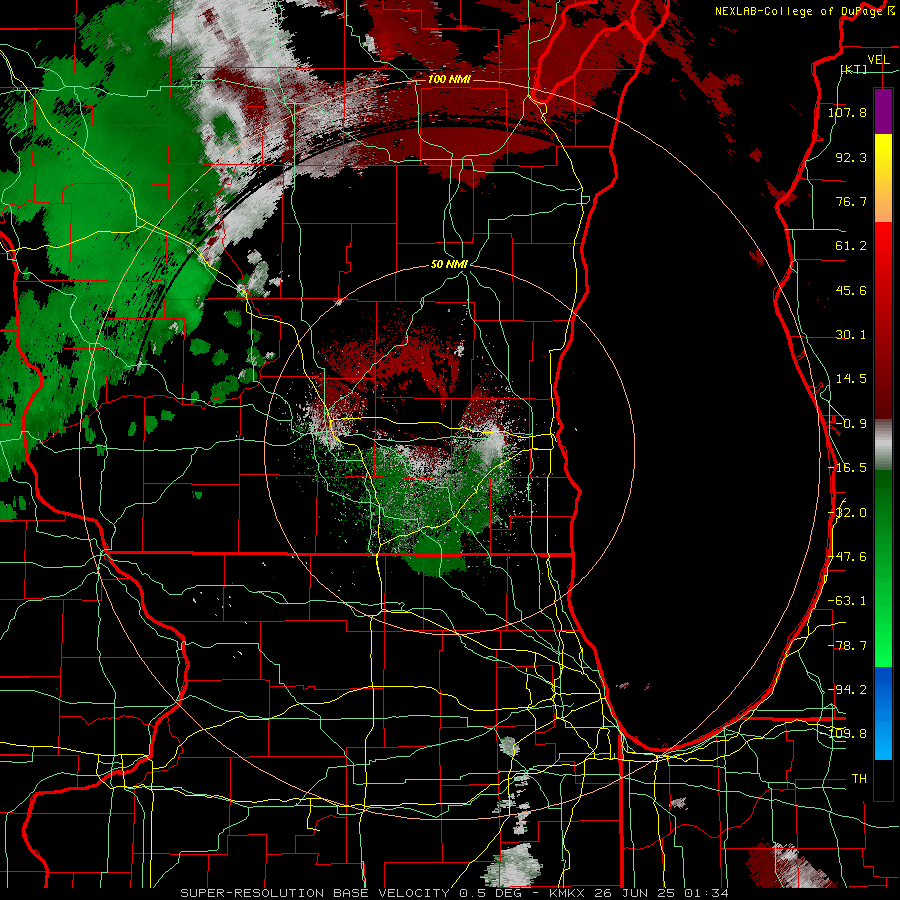
Task: Click the "50 NMI" range ring label
Action: point(449,264)
